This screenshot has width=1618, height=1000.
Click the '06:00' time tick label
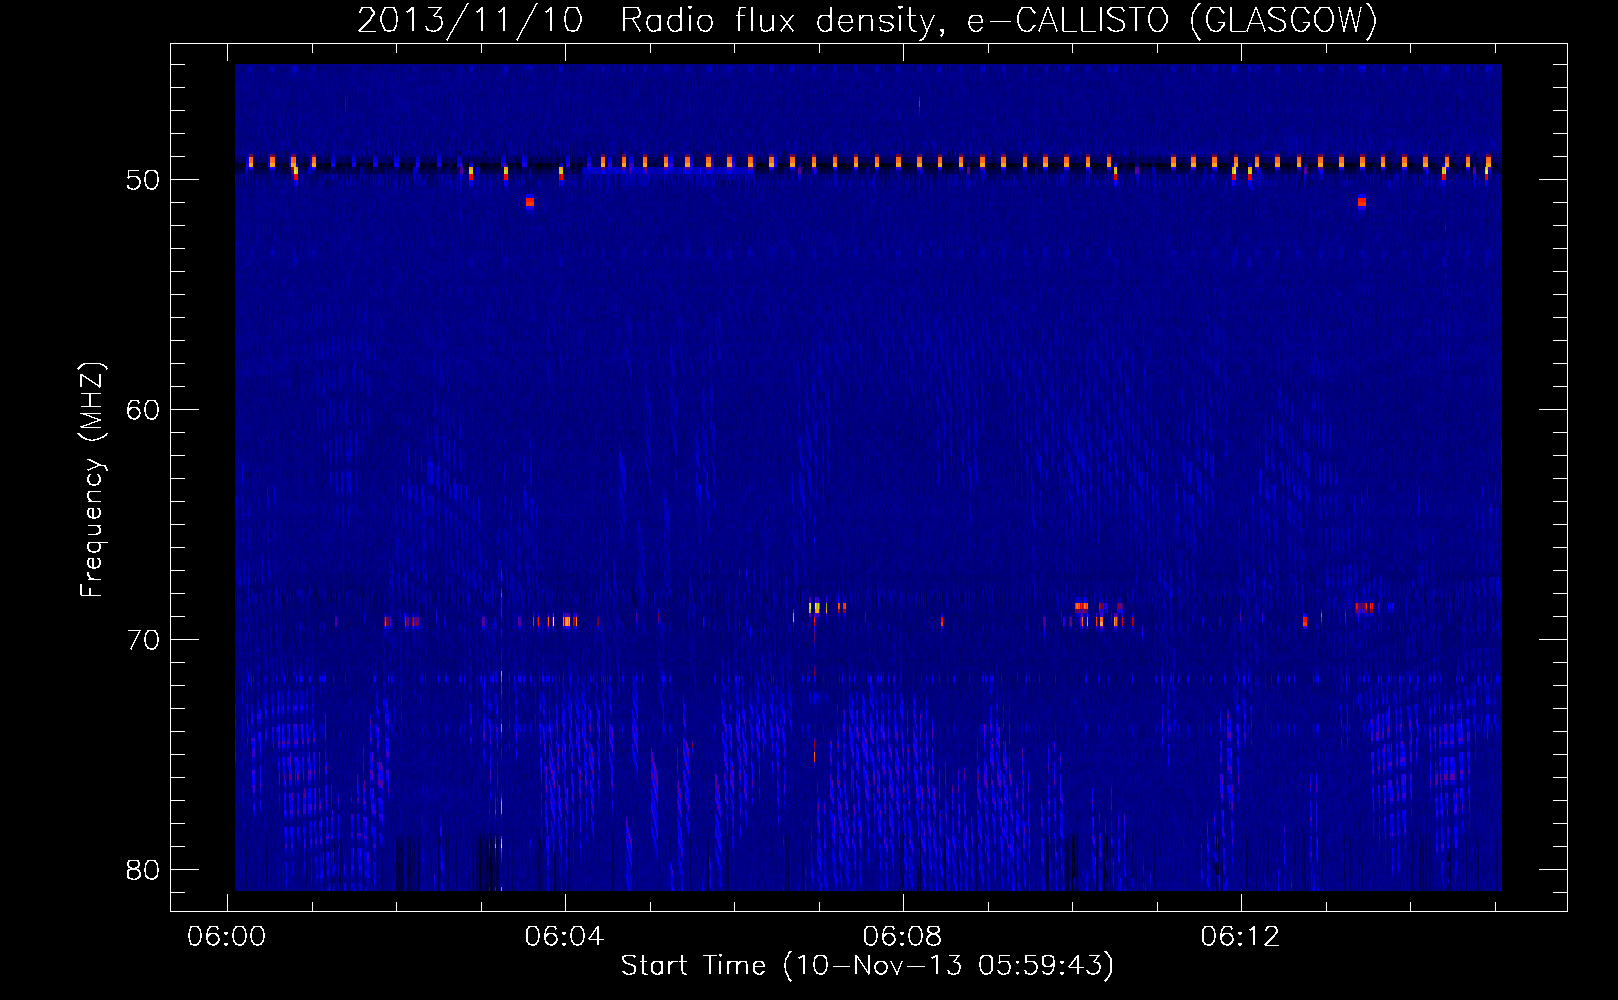[x=227, y=937]
